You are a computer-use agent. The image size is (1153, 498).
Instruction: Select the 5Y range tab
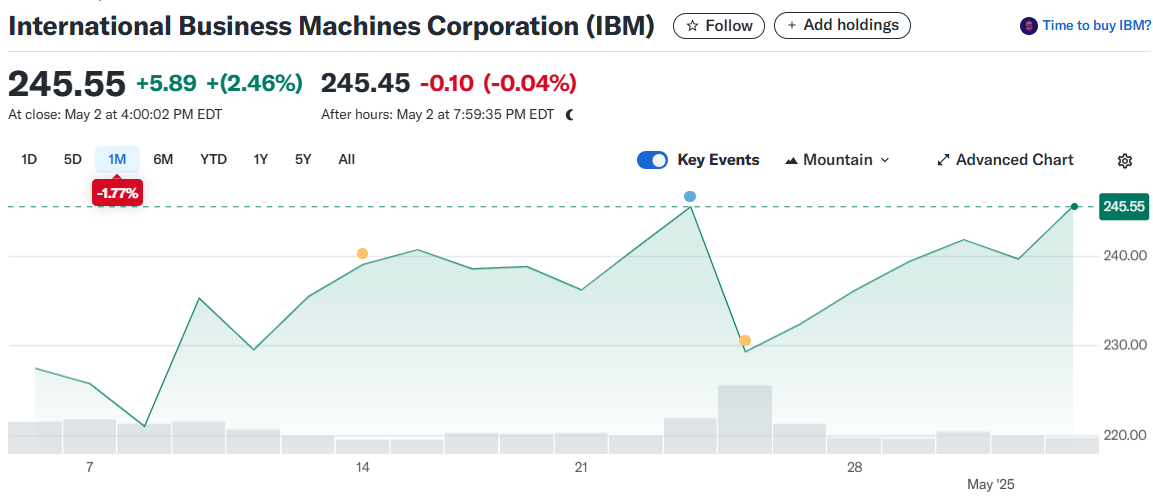point(304,160)
